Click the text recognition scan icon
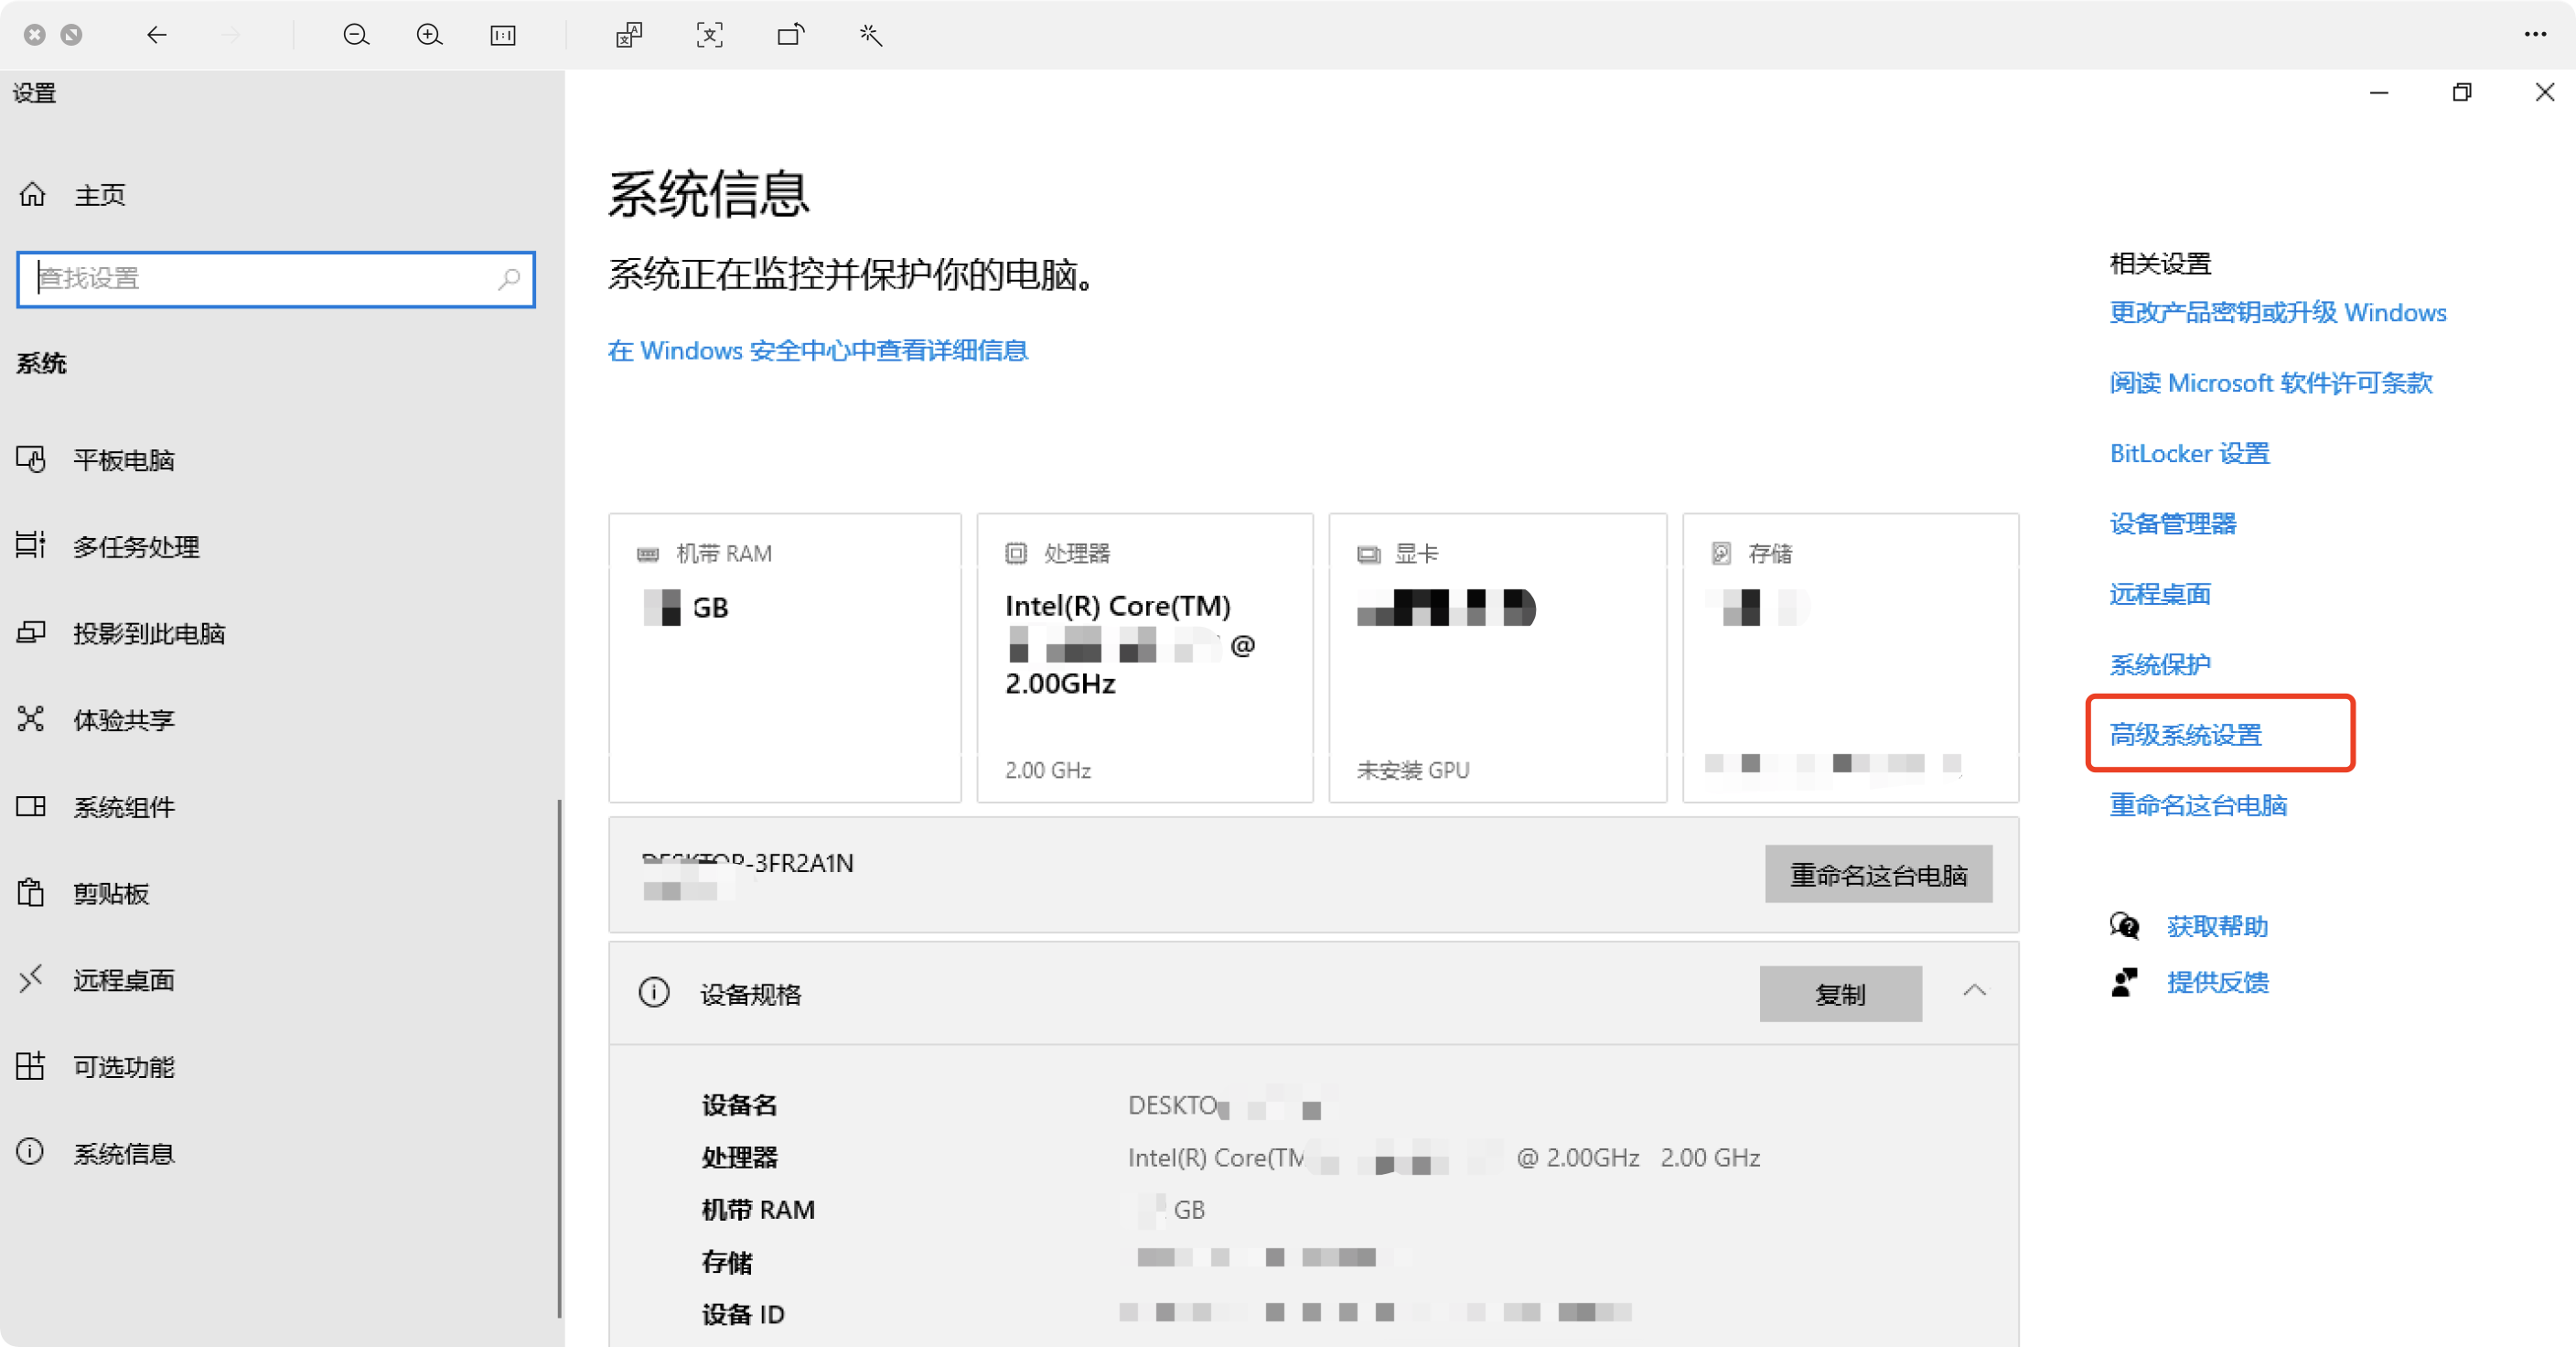Image resolution: width=2576 pixels, height=1347 pixels. pyautogui.click(x=710, y=35)
